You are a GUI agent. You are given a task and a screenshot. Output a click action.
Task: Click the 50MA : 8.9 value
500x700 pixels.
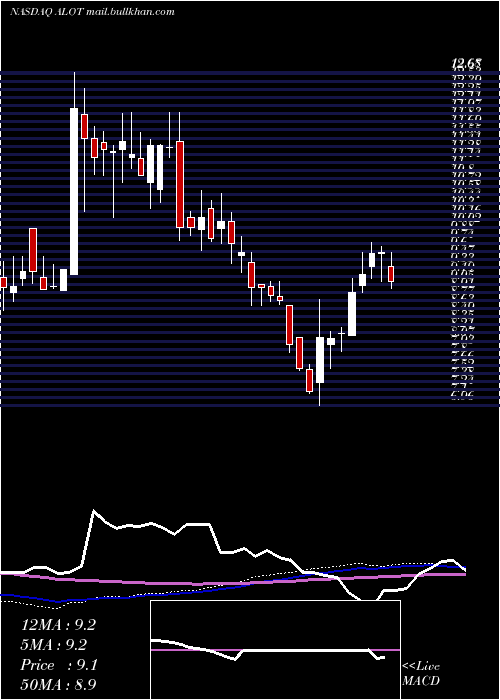(58, 684)
